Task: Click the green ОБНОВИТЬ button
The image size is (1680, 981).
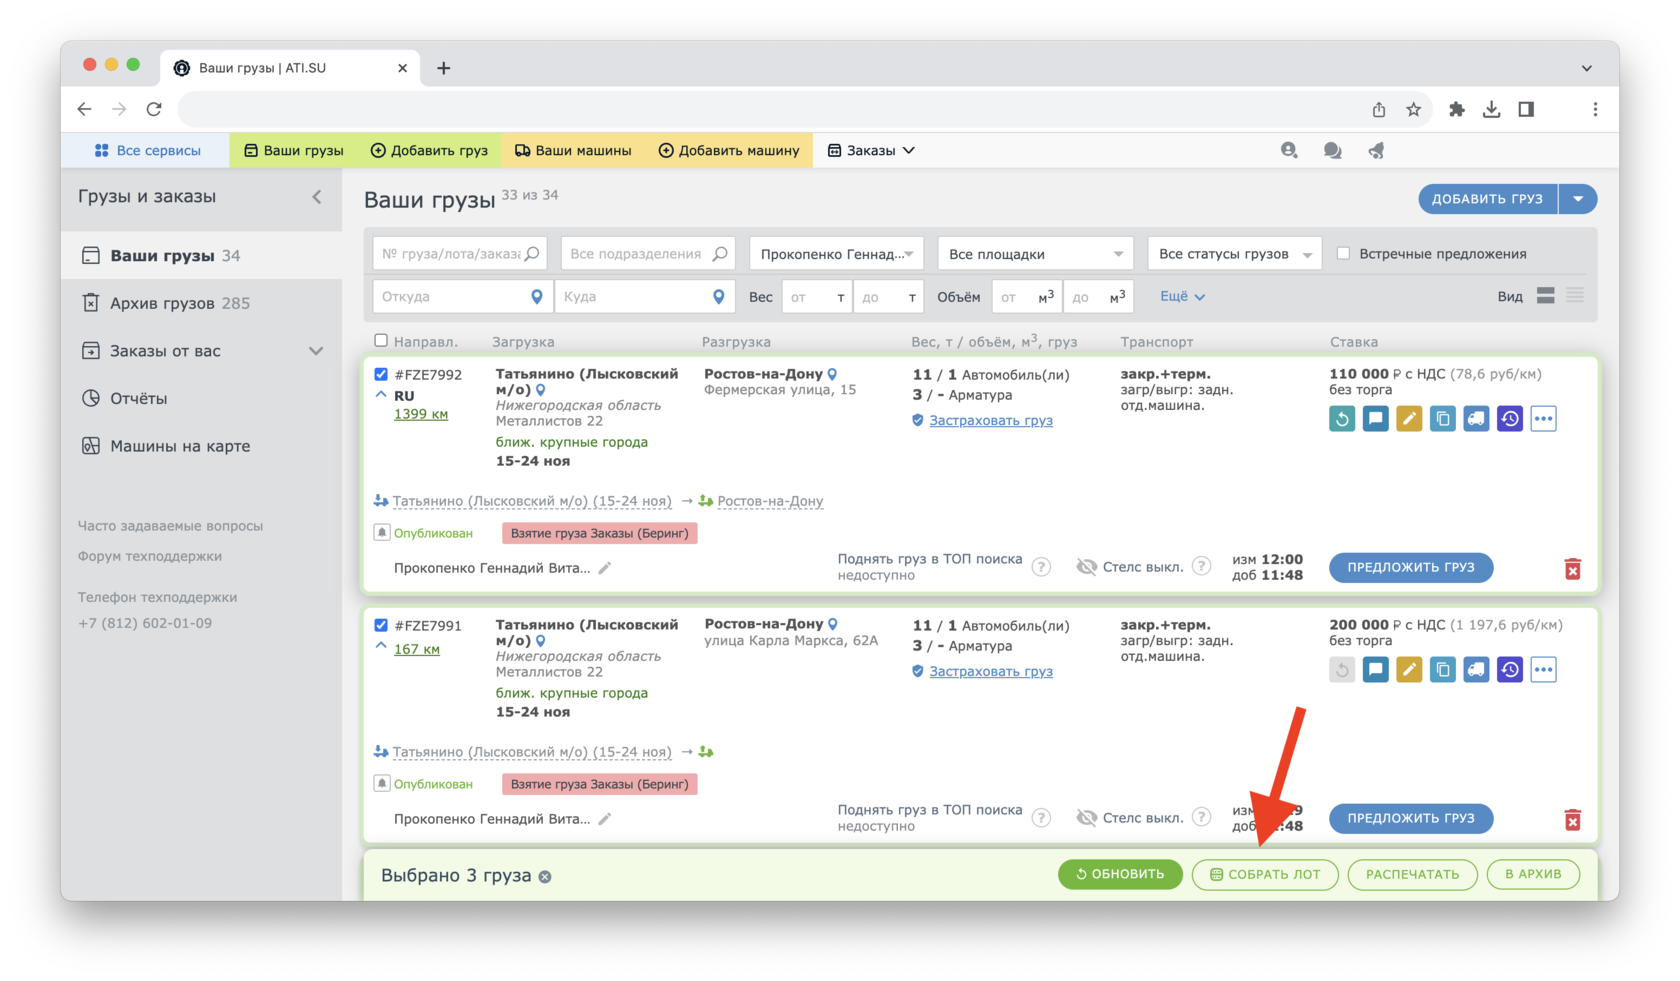Action: coord(1120,874)
